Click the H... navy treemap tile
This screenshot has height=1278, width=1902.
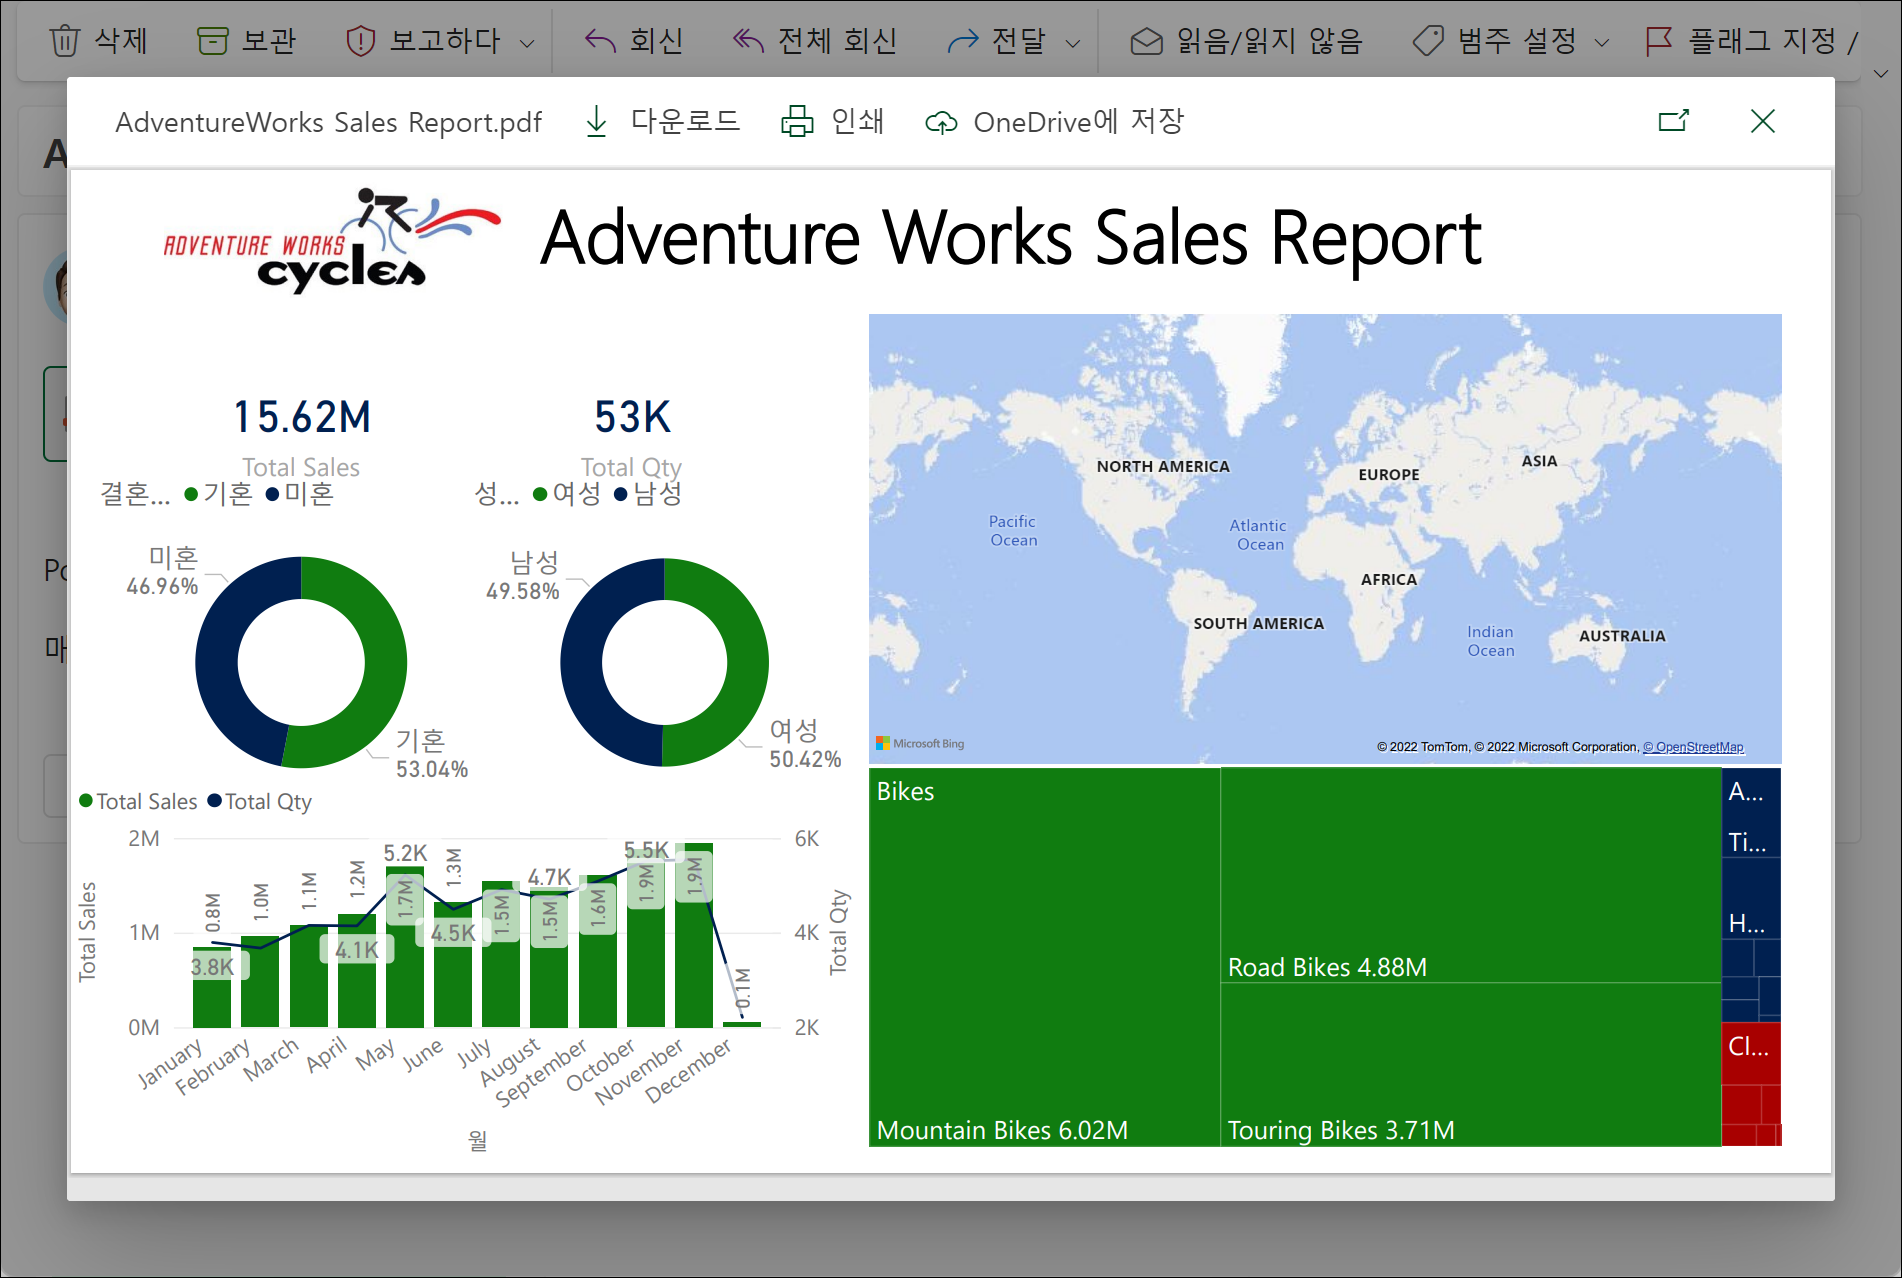click(x=1751, y=900)
